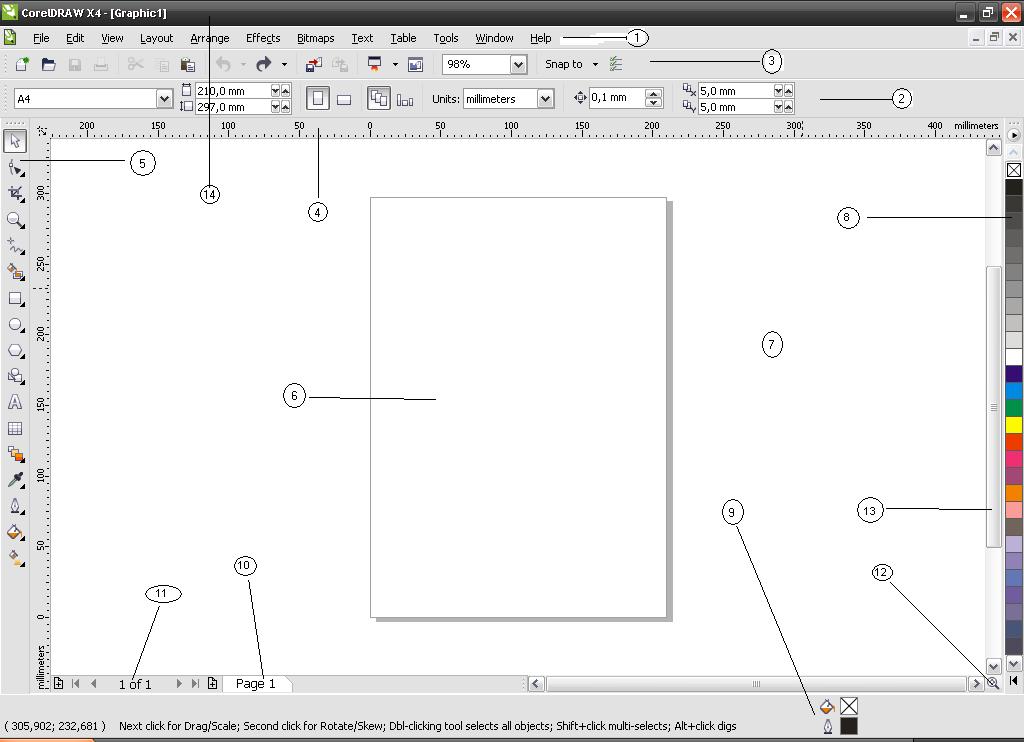The width and height of the screenshot is (1024, 742).
Task: Open the page width 210,0 mm dropdown arrow
Action: click(x=275, y=90)
